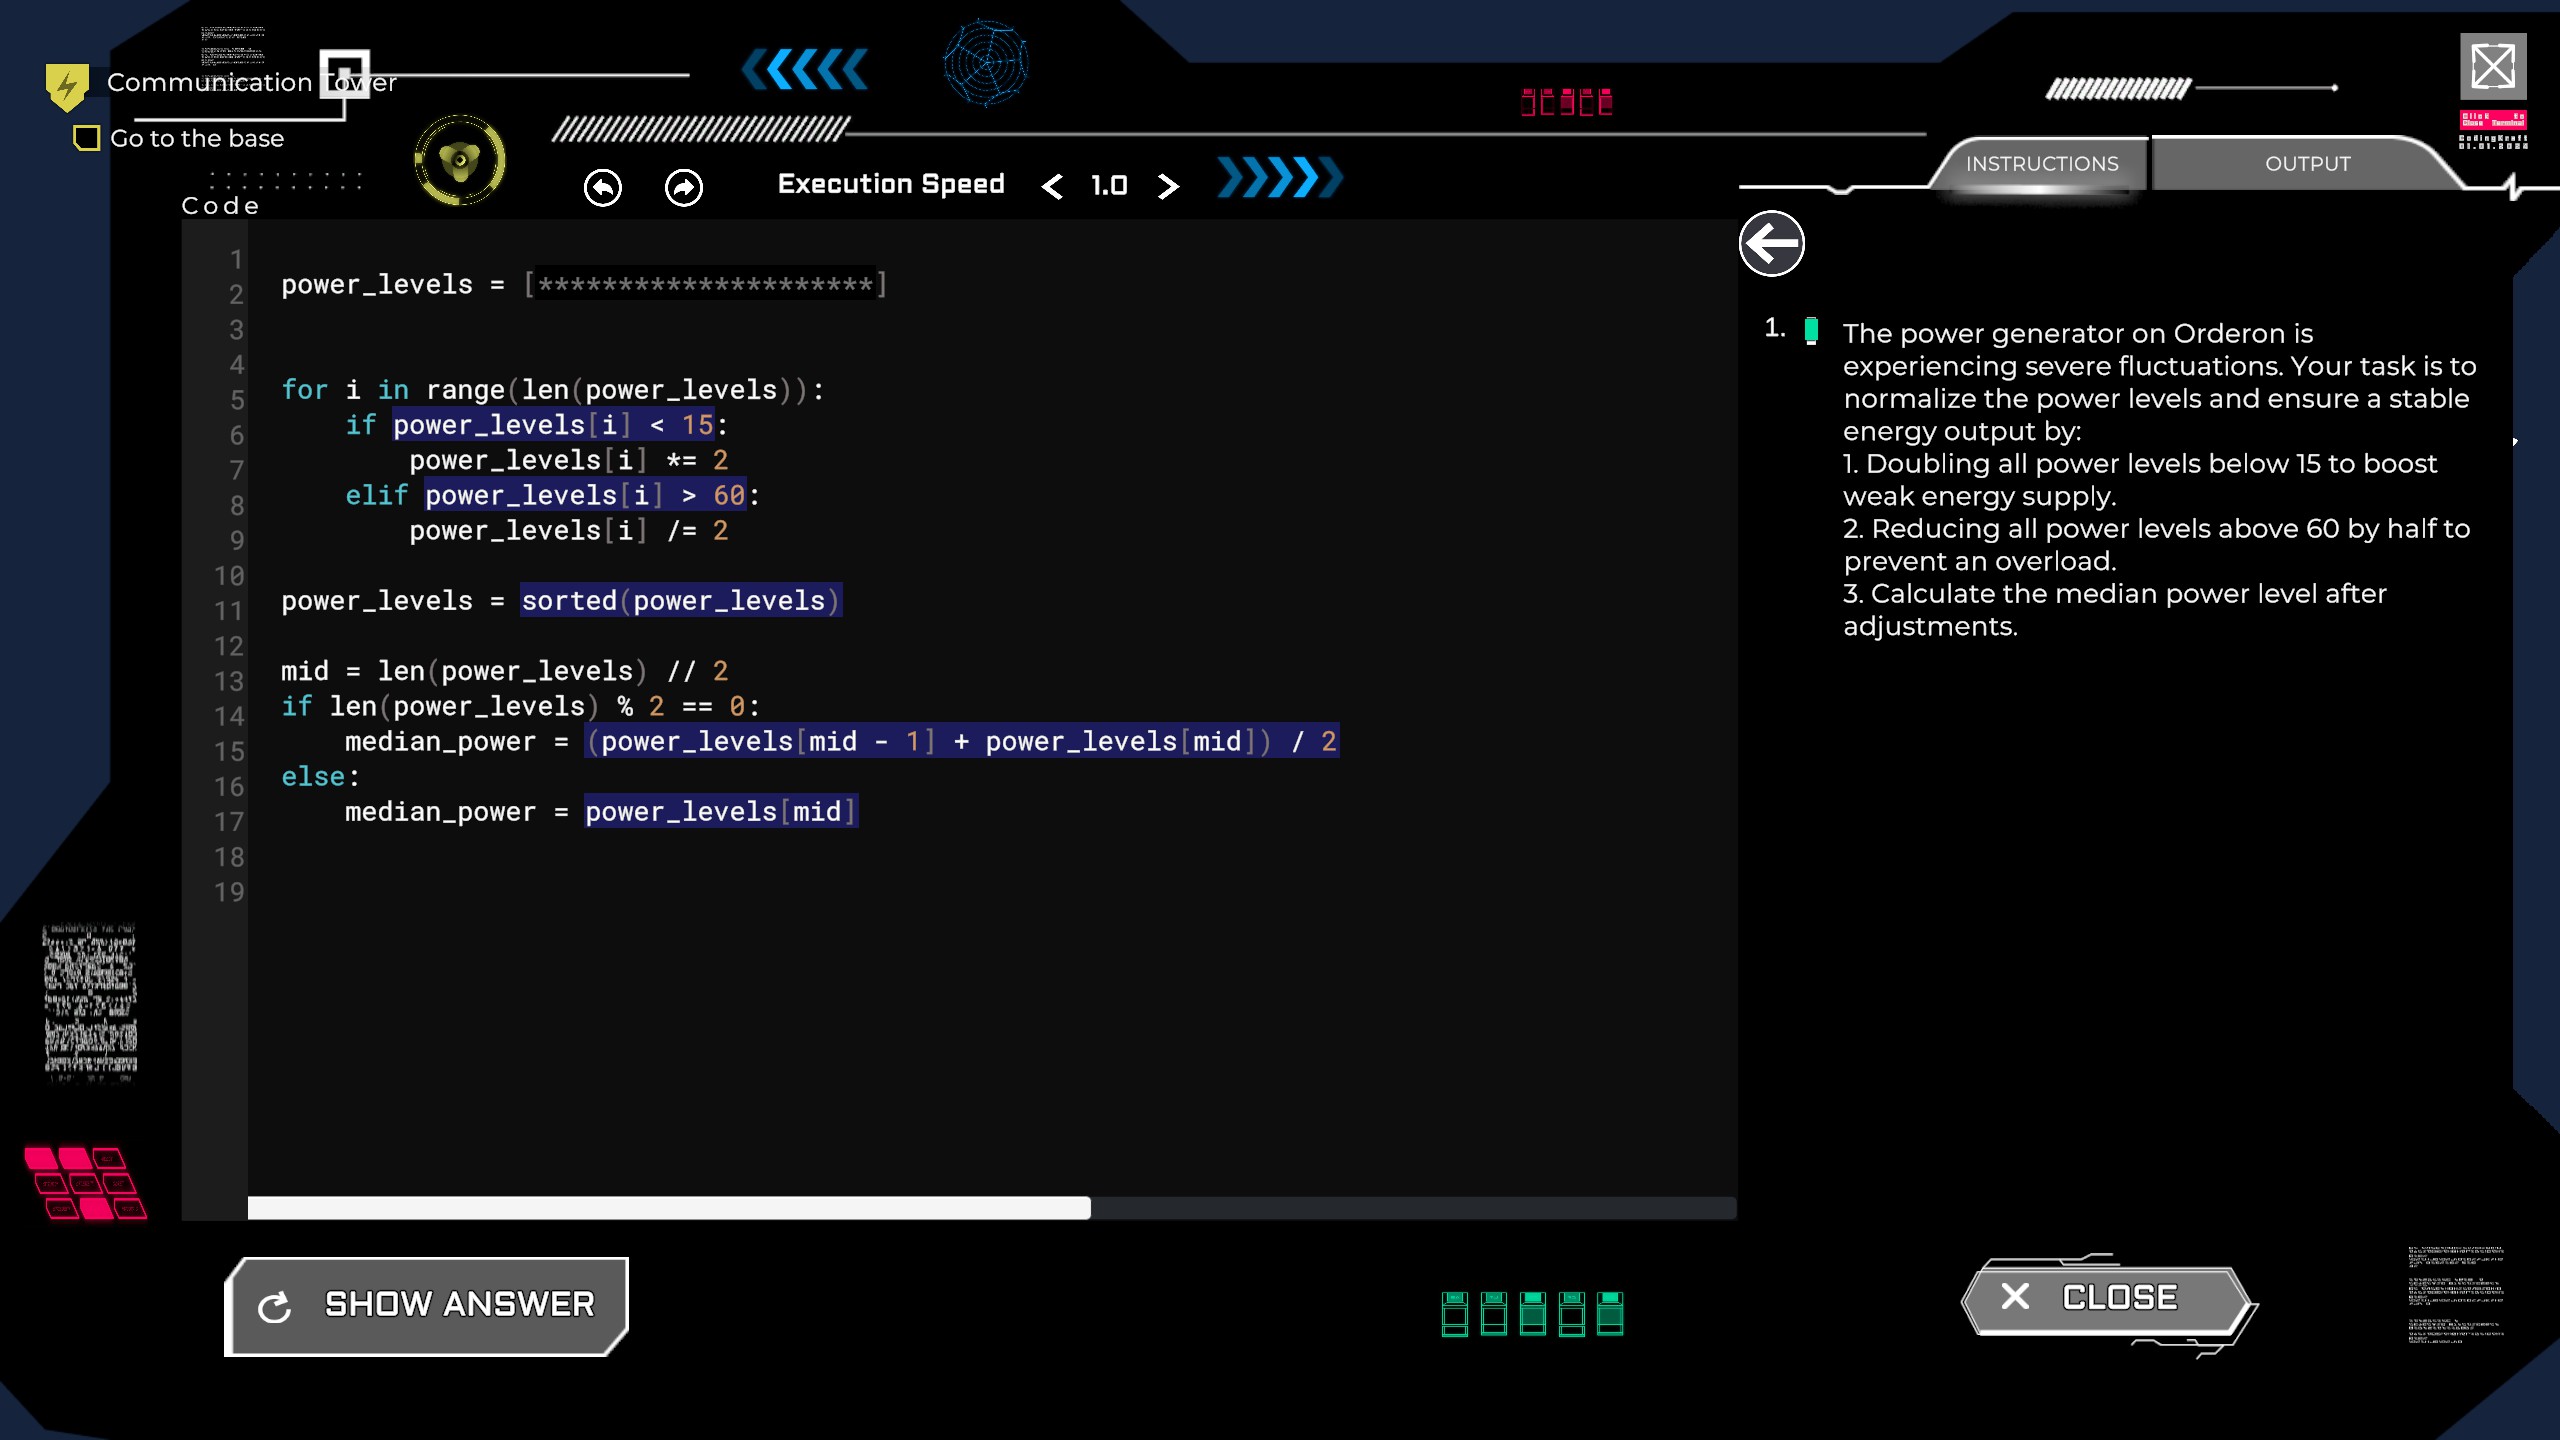This screenshot has width=2560, height=1440.
Task: Click the left-pointing blue chevrons icon
Action: pos(805,70)
